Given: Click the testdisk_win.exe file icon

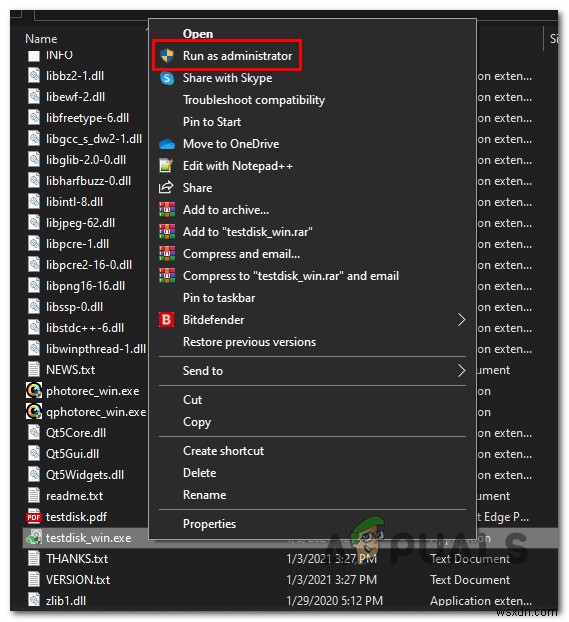Looking at the screenshot, I should 34,538.
